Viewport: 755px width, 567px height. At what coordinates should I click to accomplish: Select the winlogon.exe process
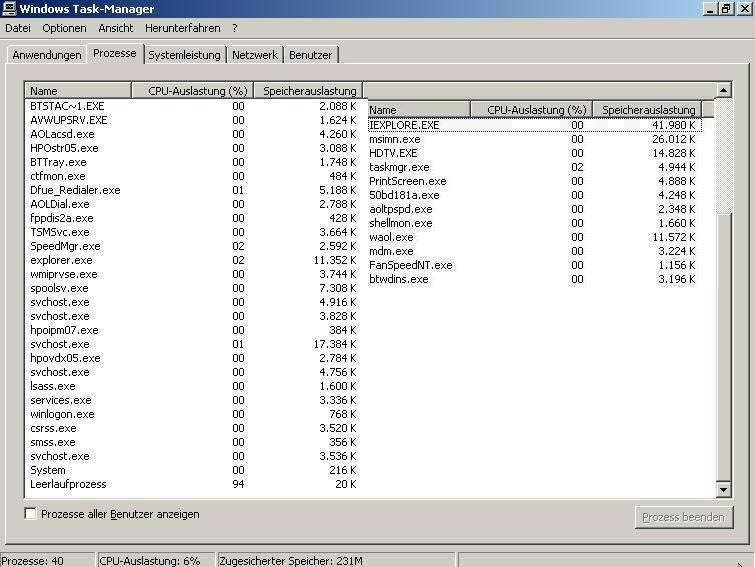193,413
